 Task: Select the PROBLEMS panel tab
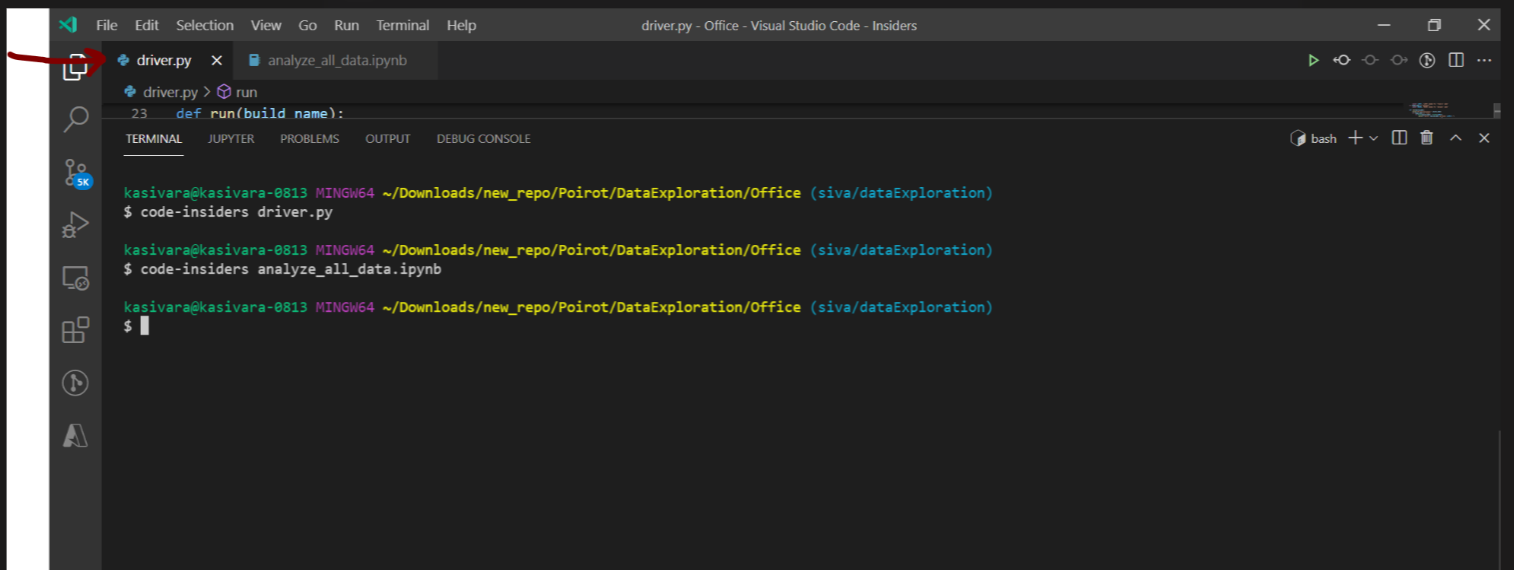[x=309, y=139]
